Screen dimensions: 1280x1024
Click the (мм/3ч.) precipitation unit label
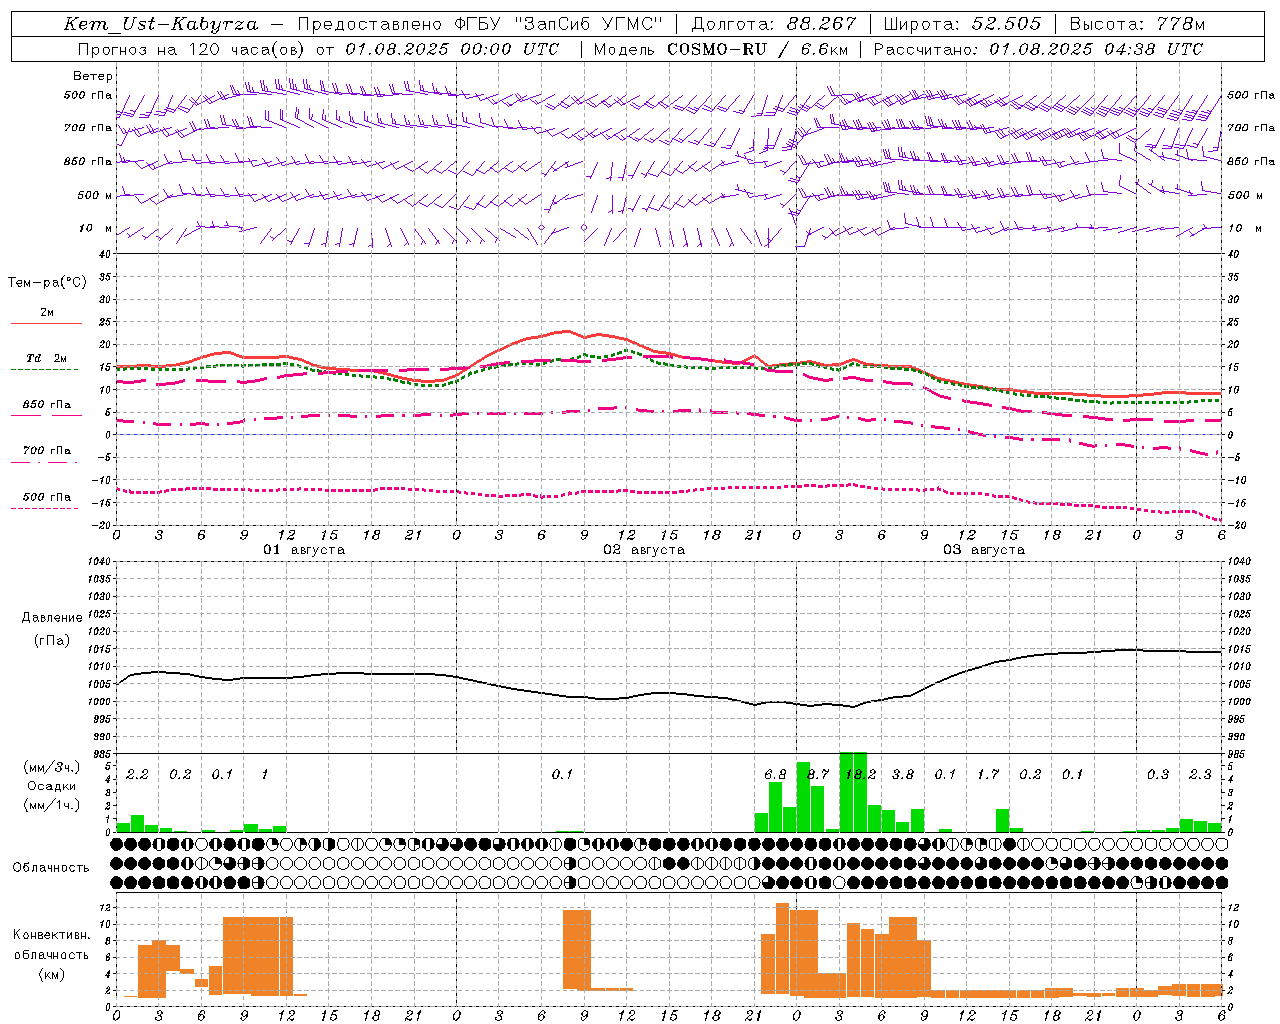[x=50, y=768]
